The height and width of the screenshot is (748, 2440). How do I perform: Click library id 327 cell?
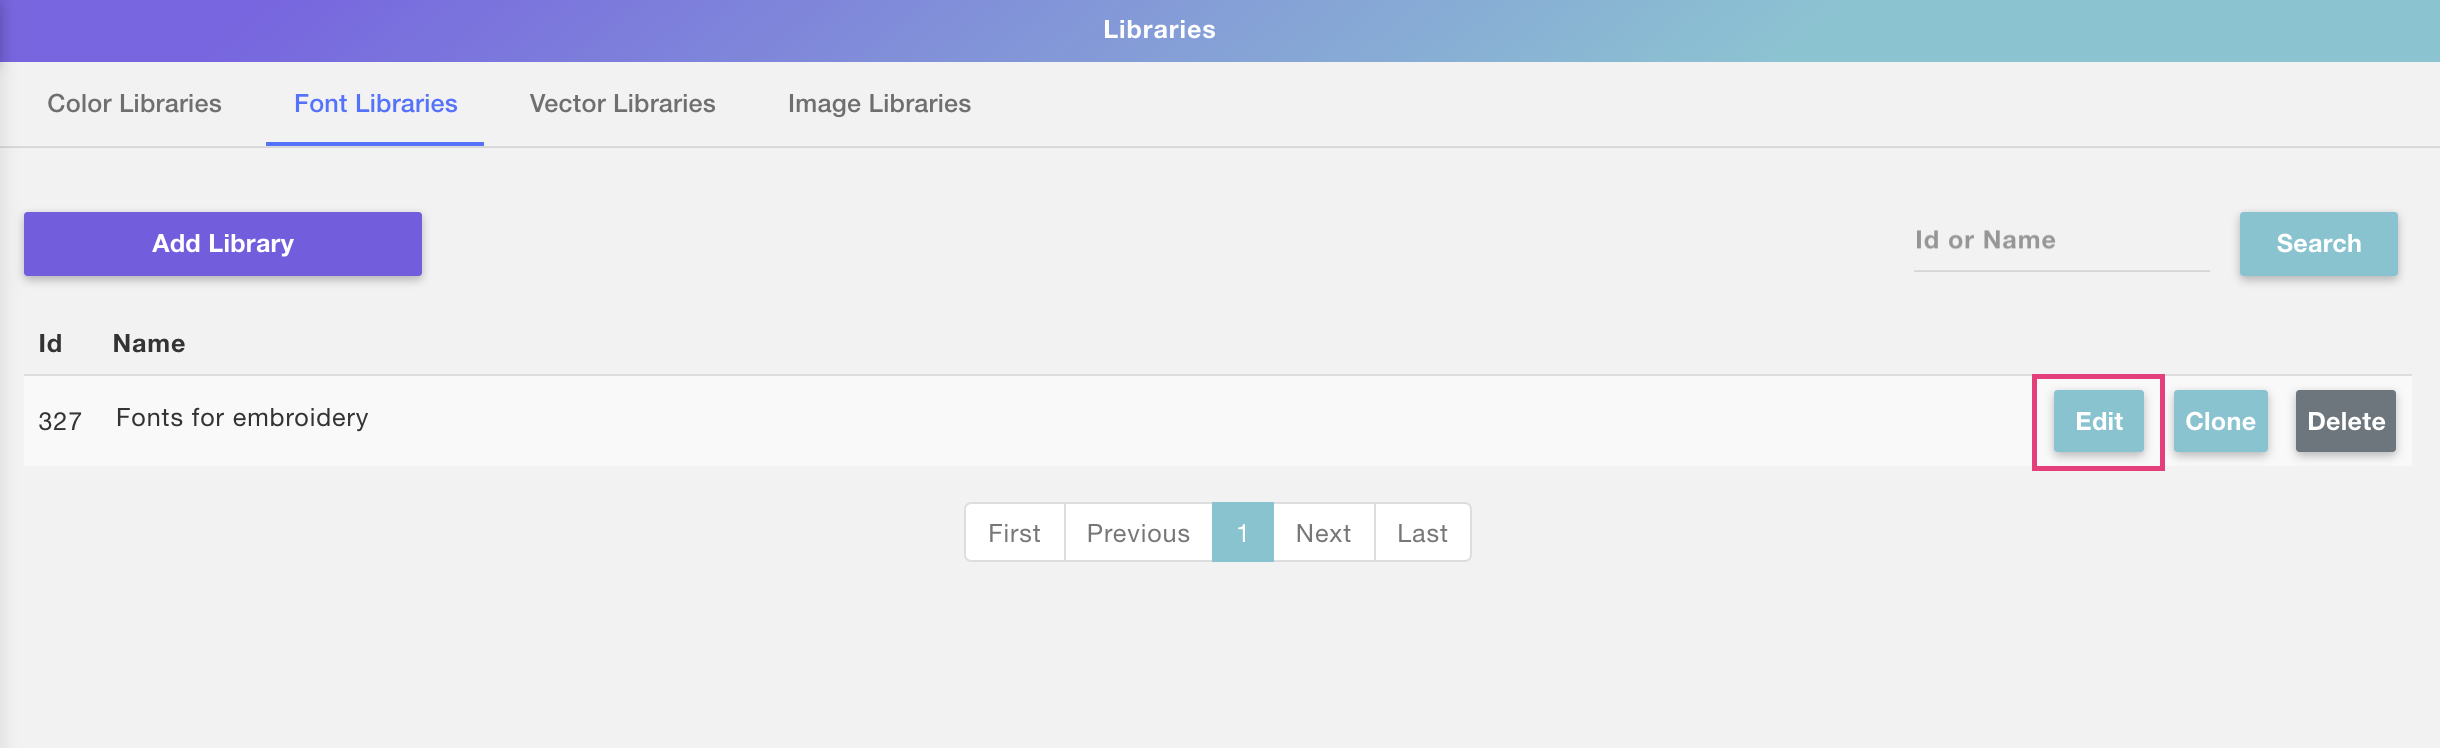(60, 421)
